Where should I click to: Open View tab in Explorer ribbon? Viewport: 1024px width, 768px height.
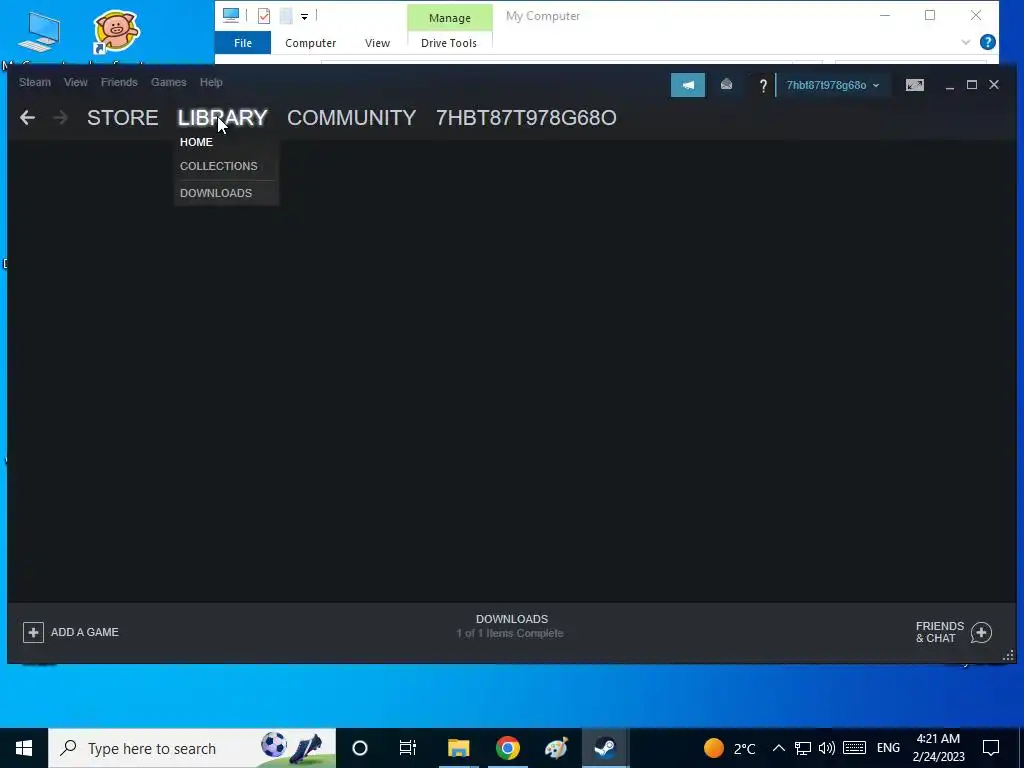click(x=377, y=43)
